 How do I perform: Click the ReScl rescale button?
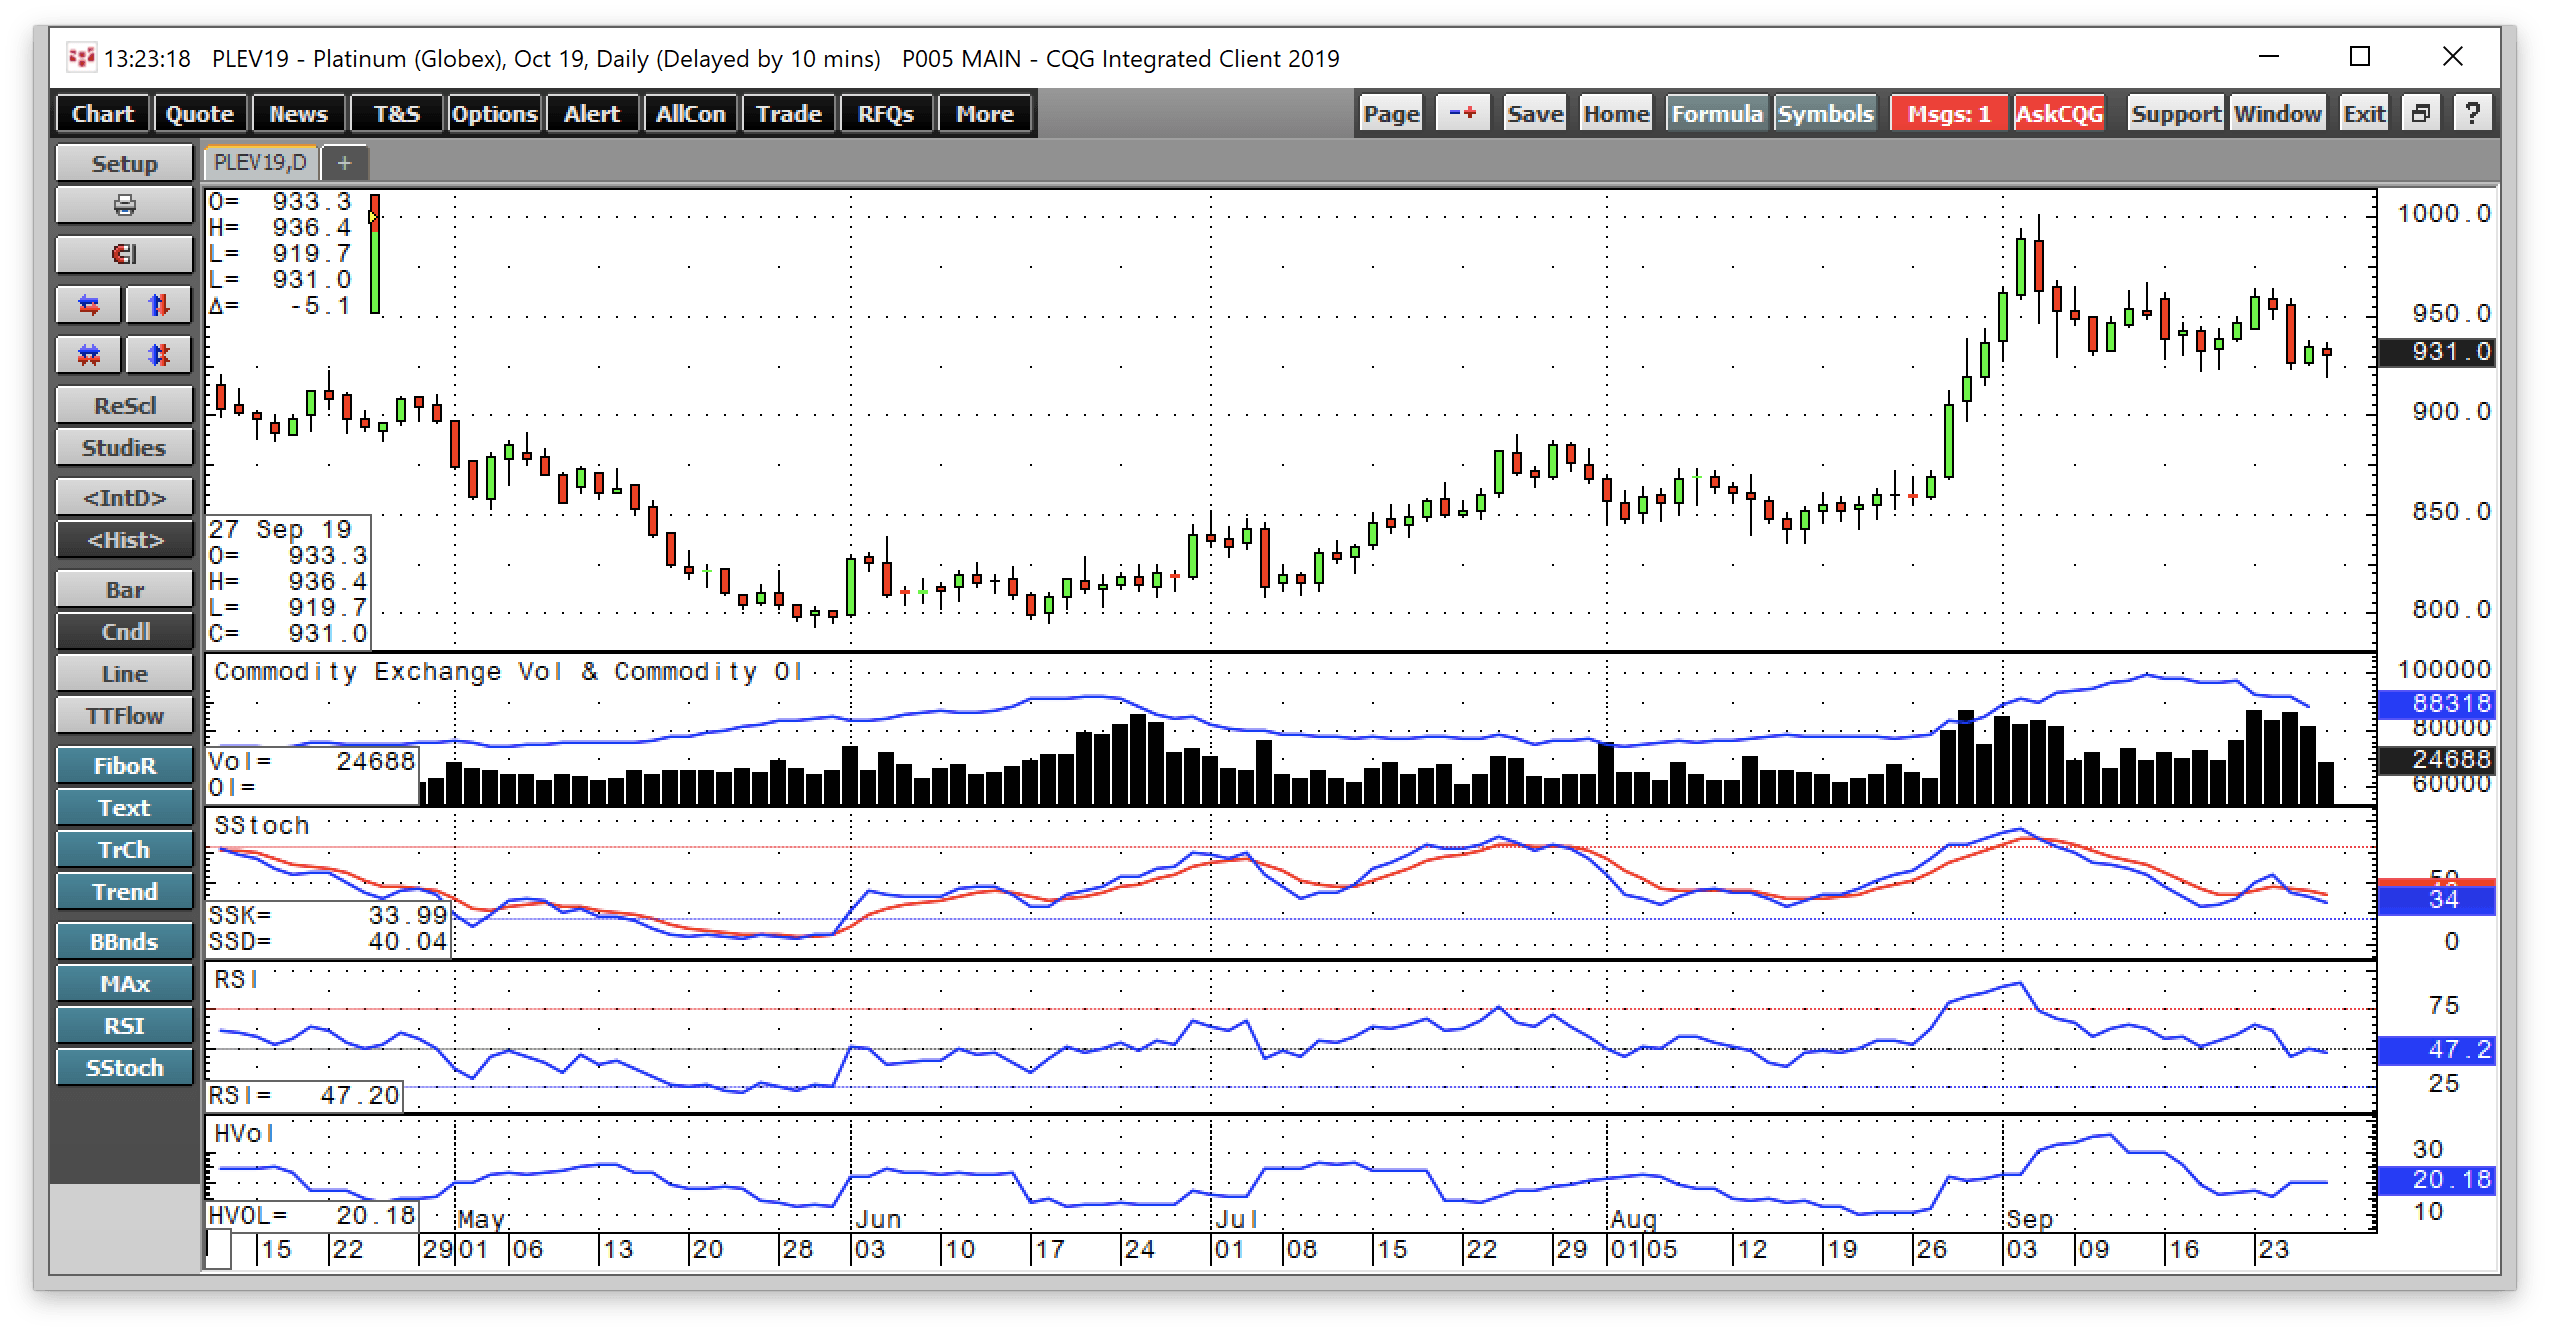(x=124, y=406)
